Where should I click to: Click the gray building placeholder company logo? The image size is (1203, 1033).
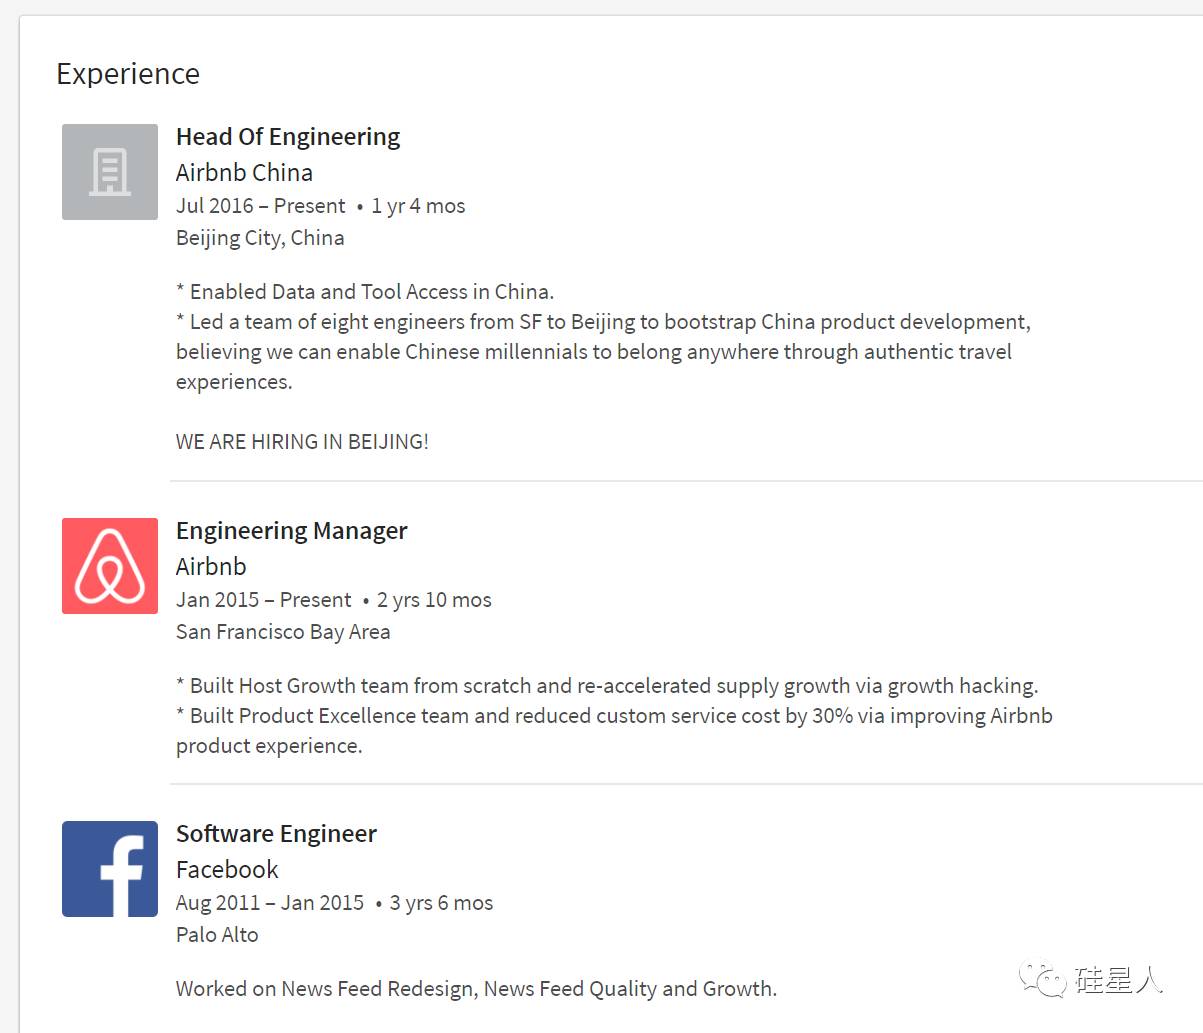pyautogui.click(x=110, y=172)
